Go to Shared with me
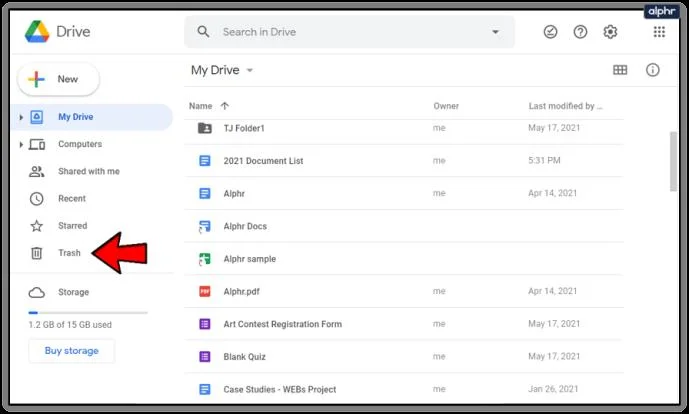 (x=89, y=171)
